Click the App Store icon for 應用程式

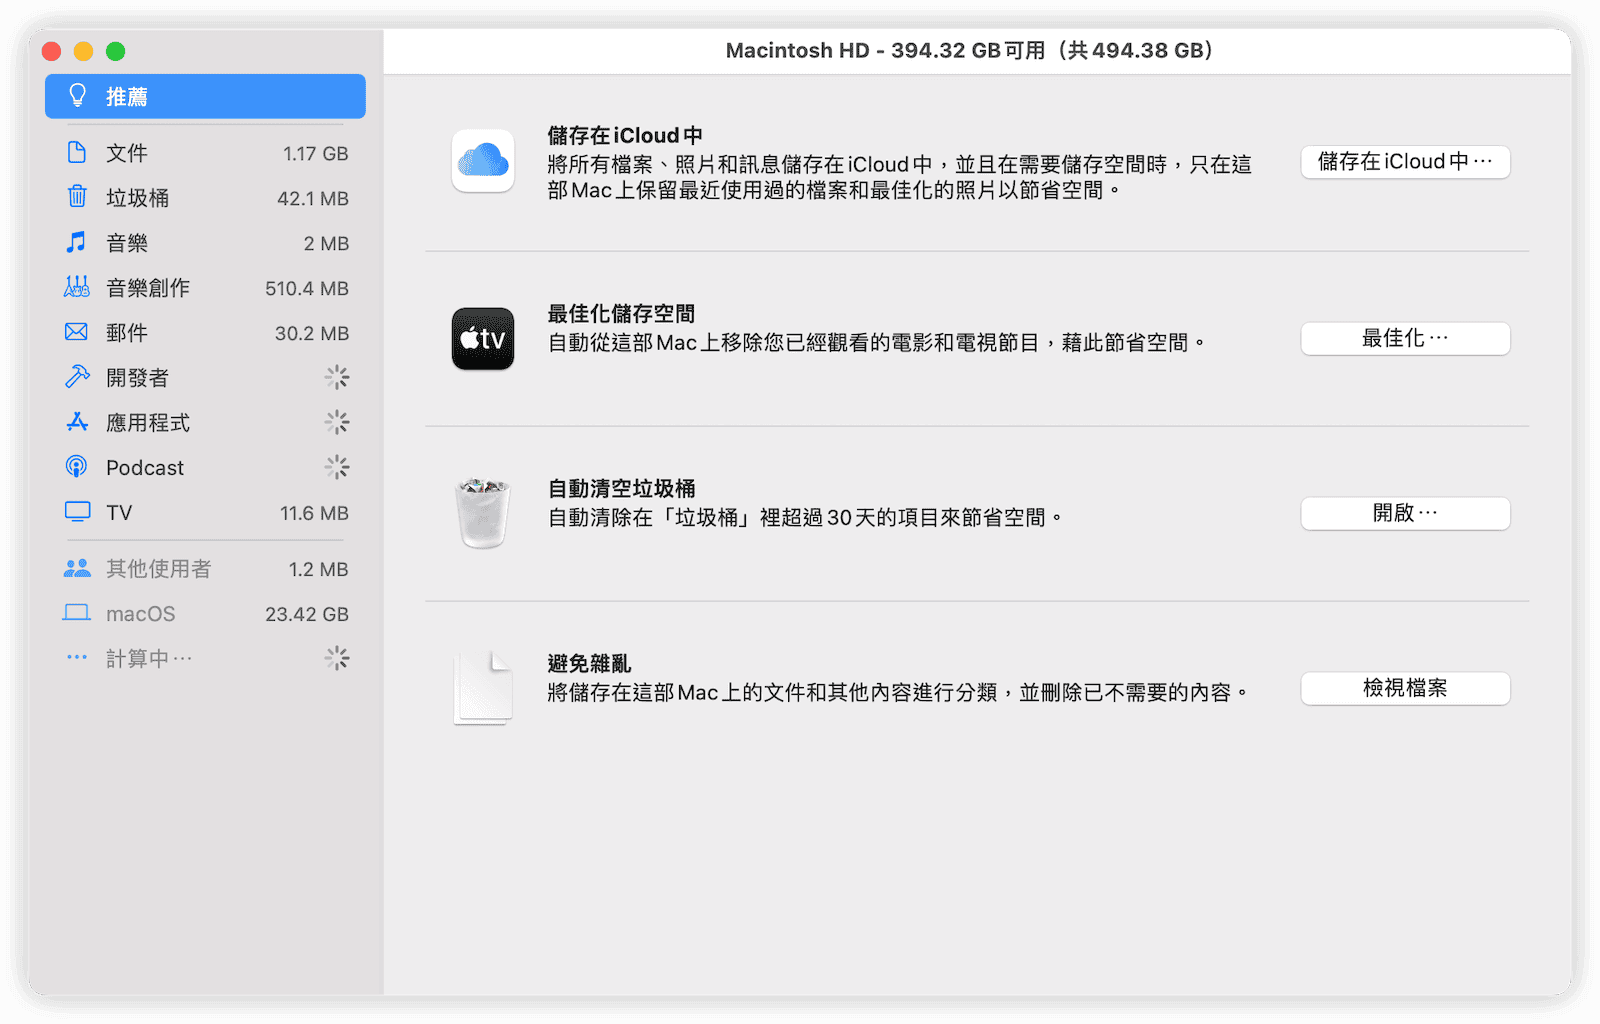(77, 422)
